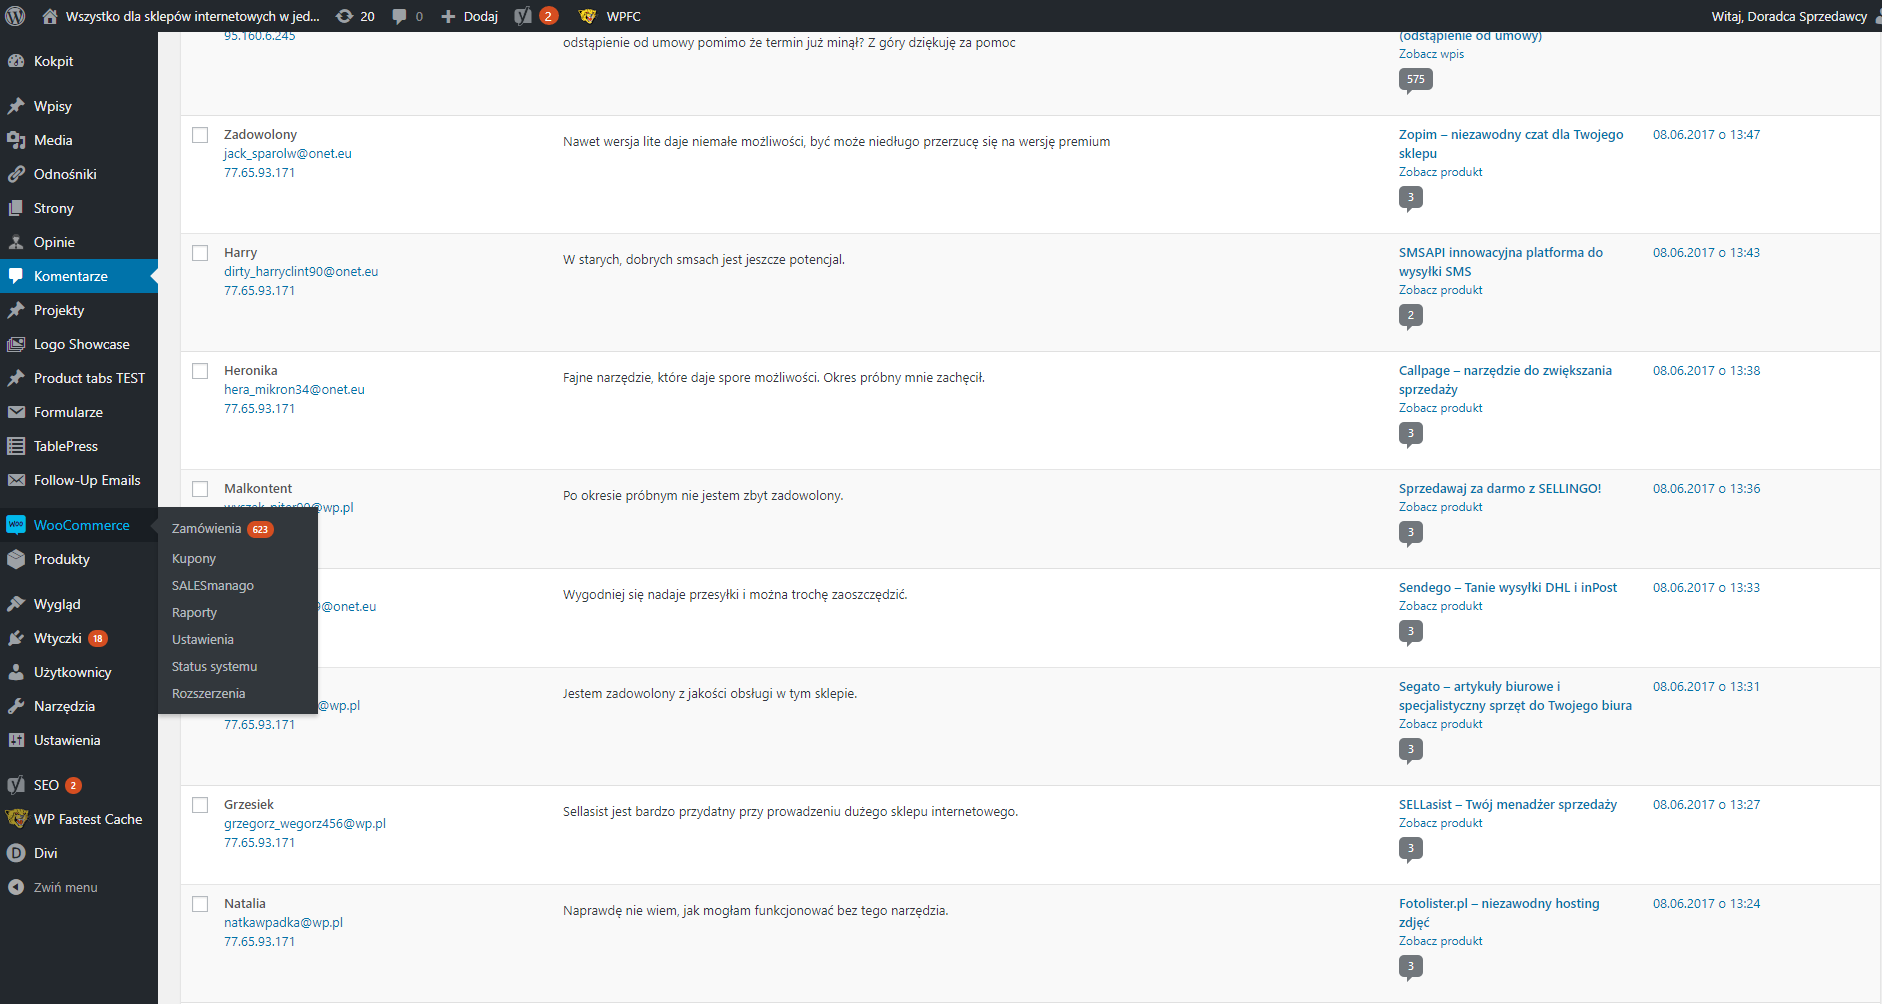Screen dimensions: 1882x1004
Task: Tick the checkbox for Zadowolony's comment
Action: (200, 135)
